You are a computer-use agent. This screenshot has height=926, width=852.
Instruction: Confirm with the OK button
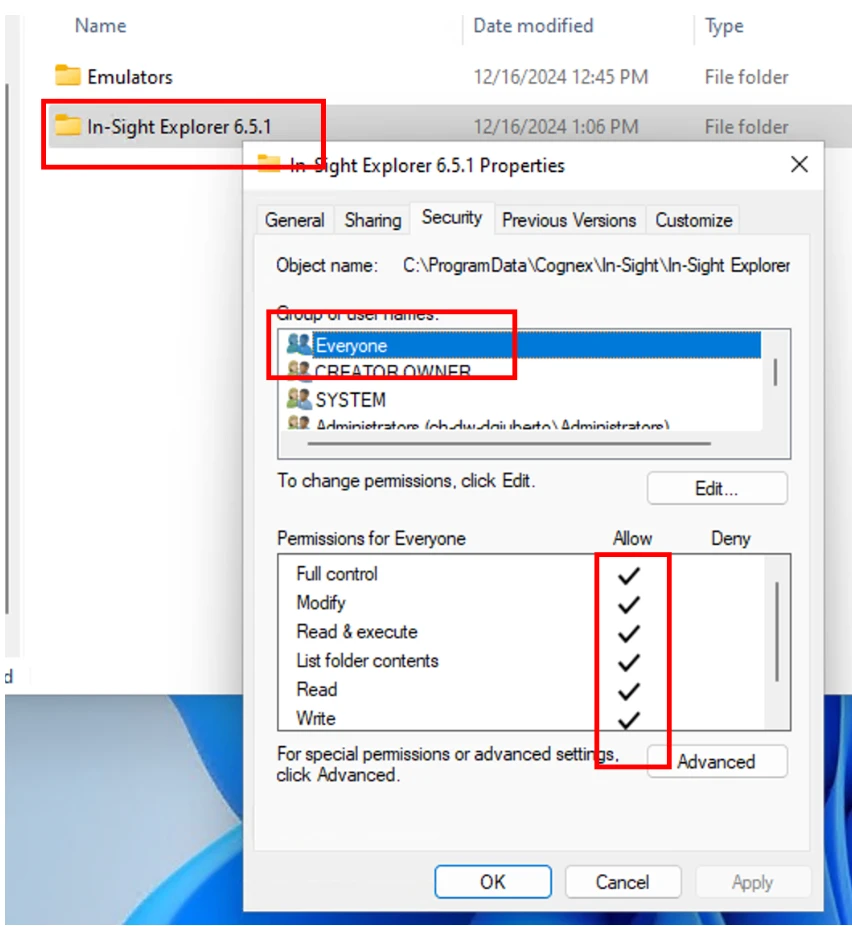coord(493,882)
